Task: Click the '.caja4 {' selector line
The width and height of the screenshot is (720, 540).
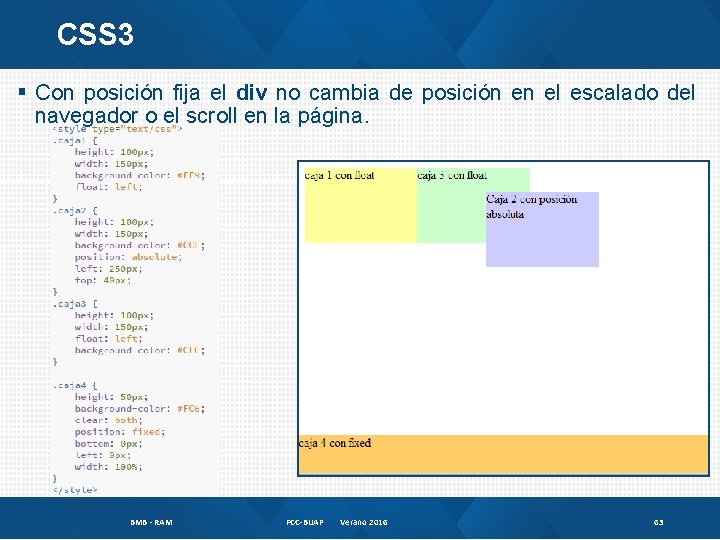Action: [x=75, y=385]
